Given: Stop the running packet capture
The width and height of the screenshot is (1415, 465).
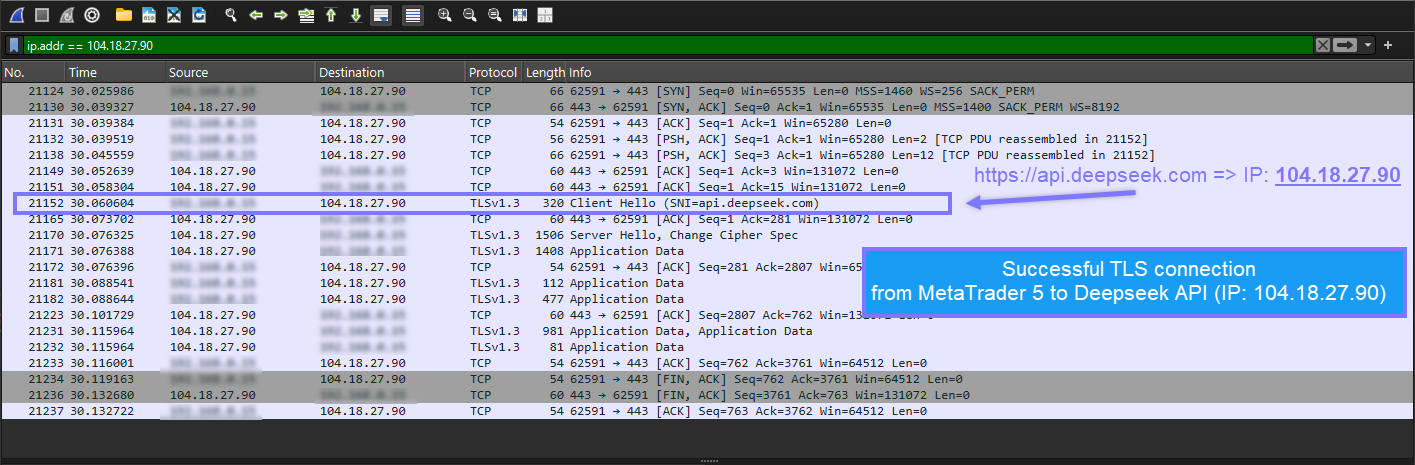Looking at the screenshot, I should coord(42,15).
